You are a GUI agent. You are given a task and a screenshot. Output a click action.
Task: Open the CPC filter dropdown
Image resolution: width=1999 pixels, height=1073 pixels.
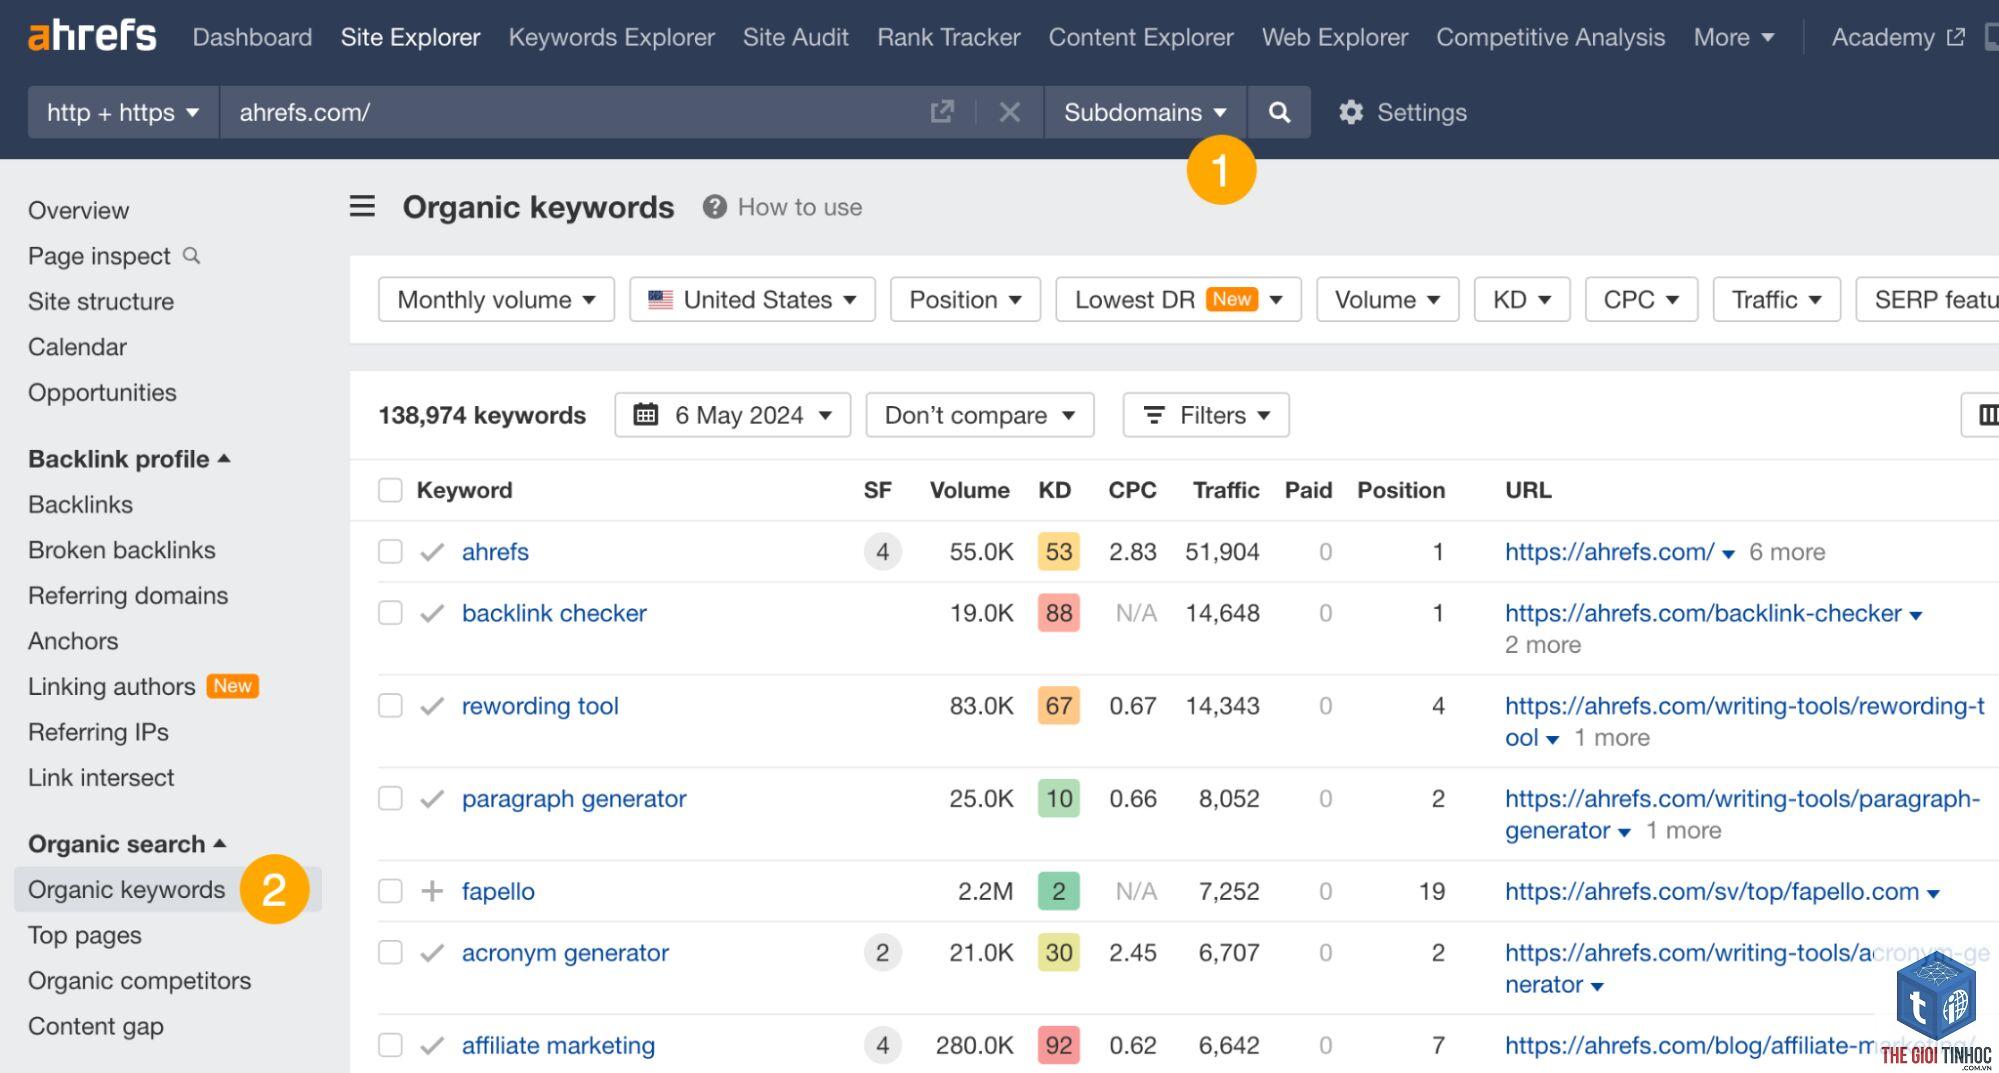pyautogui.click(x=1641, y=300)
